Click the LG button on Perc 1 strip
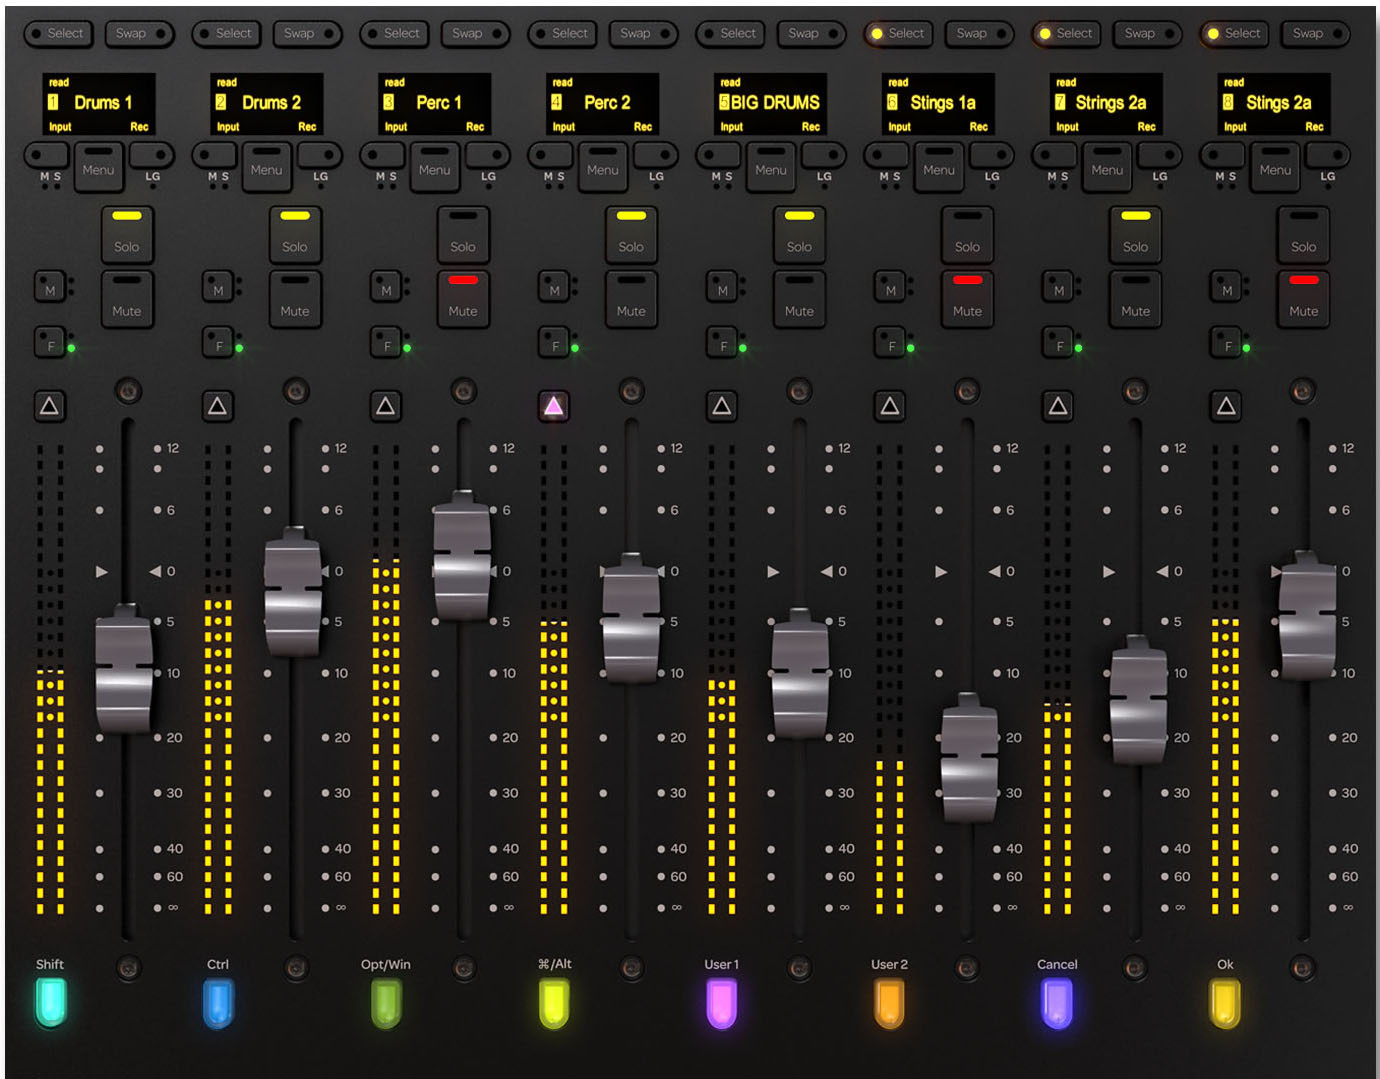 [487, 157]
